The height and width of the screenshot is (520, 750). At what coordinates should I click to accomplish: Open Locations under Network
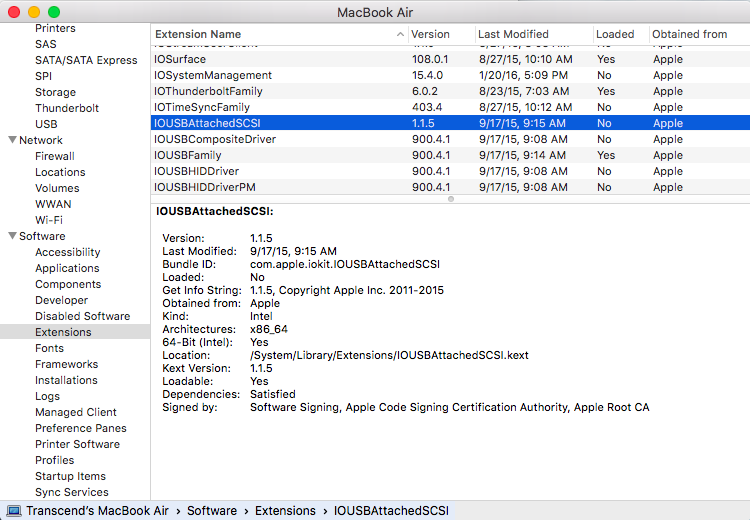pyautogui.click(x=60, y=172)
